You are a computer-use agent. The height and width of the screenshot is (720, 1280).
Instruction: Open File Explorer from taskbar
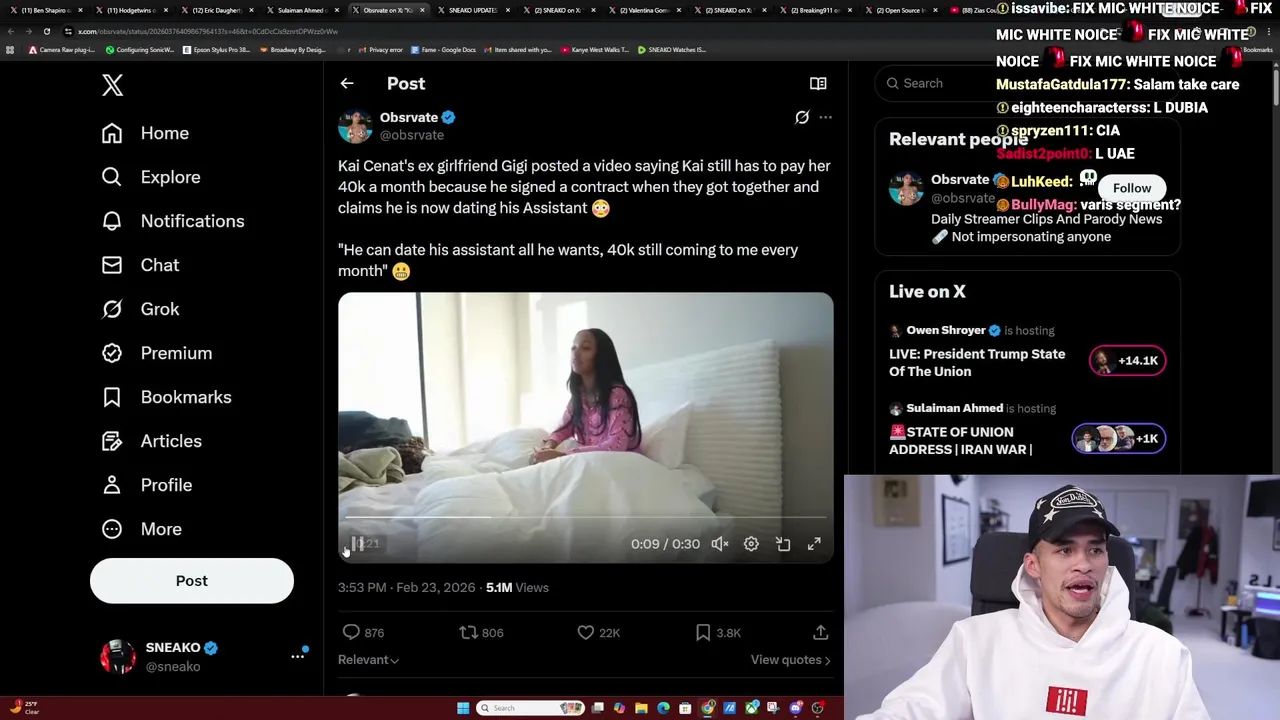[641, 708]
